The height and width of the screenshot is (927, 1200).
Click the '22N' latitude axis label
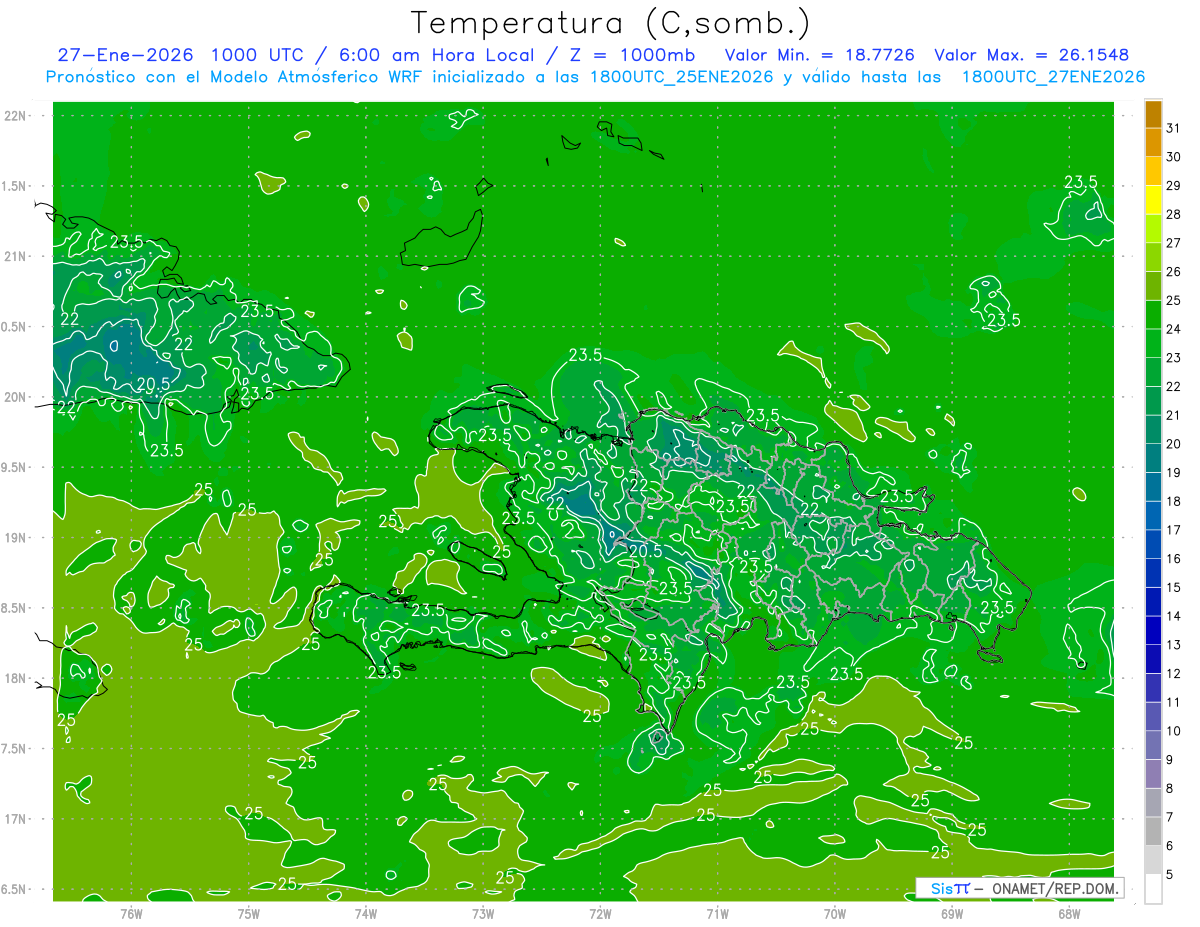coord(16,116)
